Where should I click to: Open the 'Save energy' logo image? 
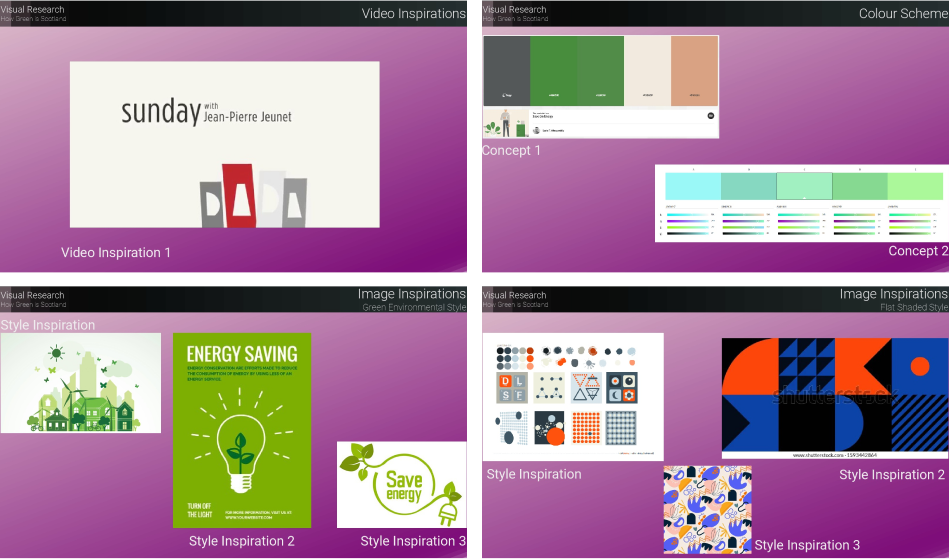(x=402, y=484)
